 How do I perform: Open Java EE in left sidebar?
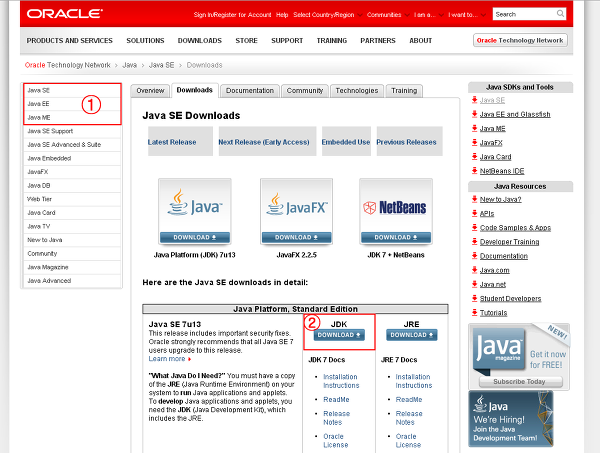point(72,104)
